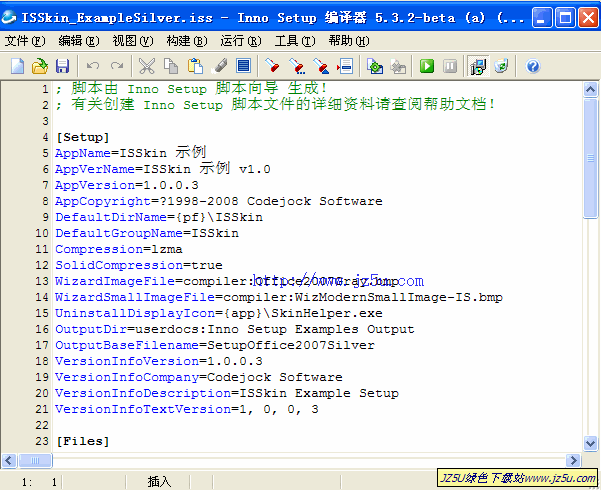
Task: Click the Undo arrow icon
Action: tap(93, 66)
